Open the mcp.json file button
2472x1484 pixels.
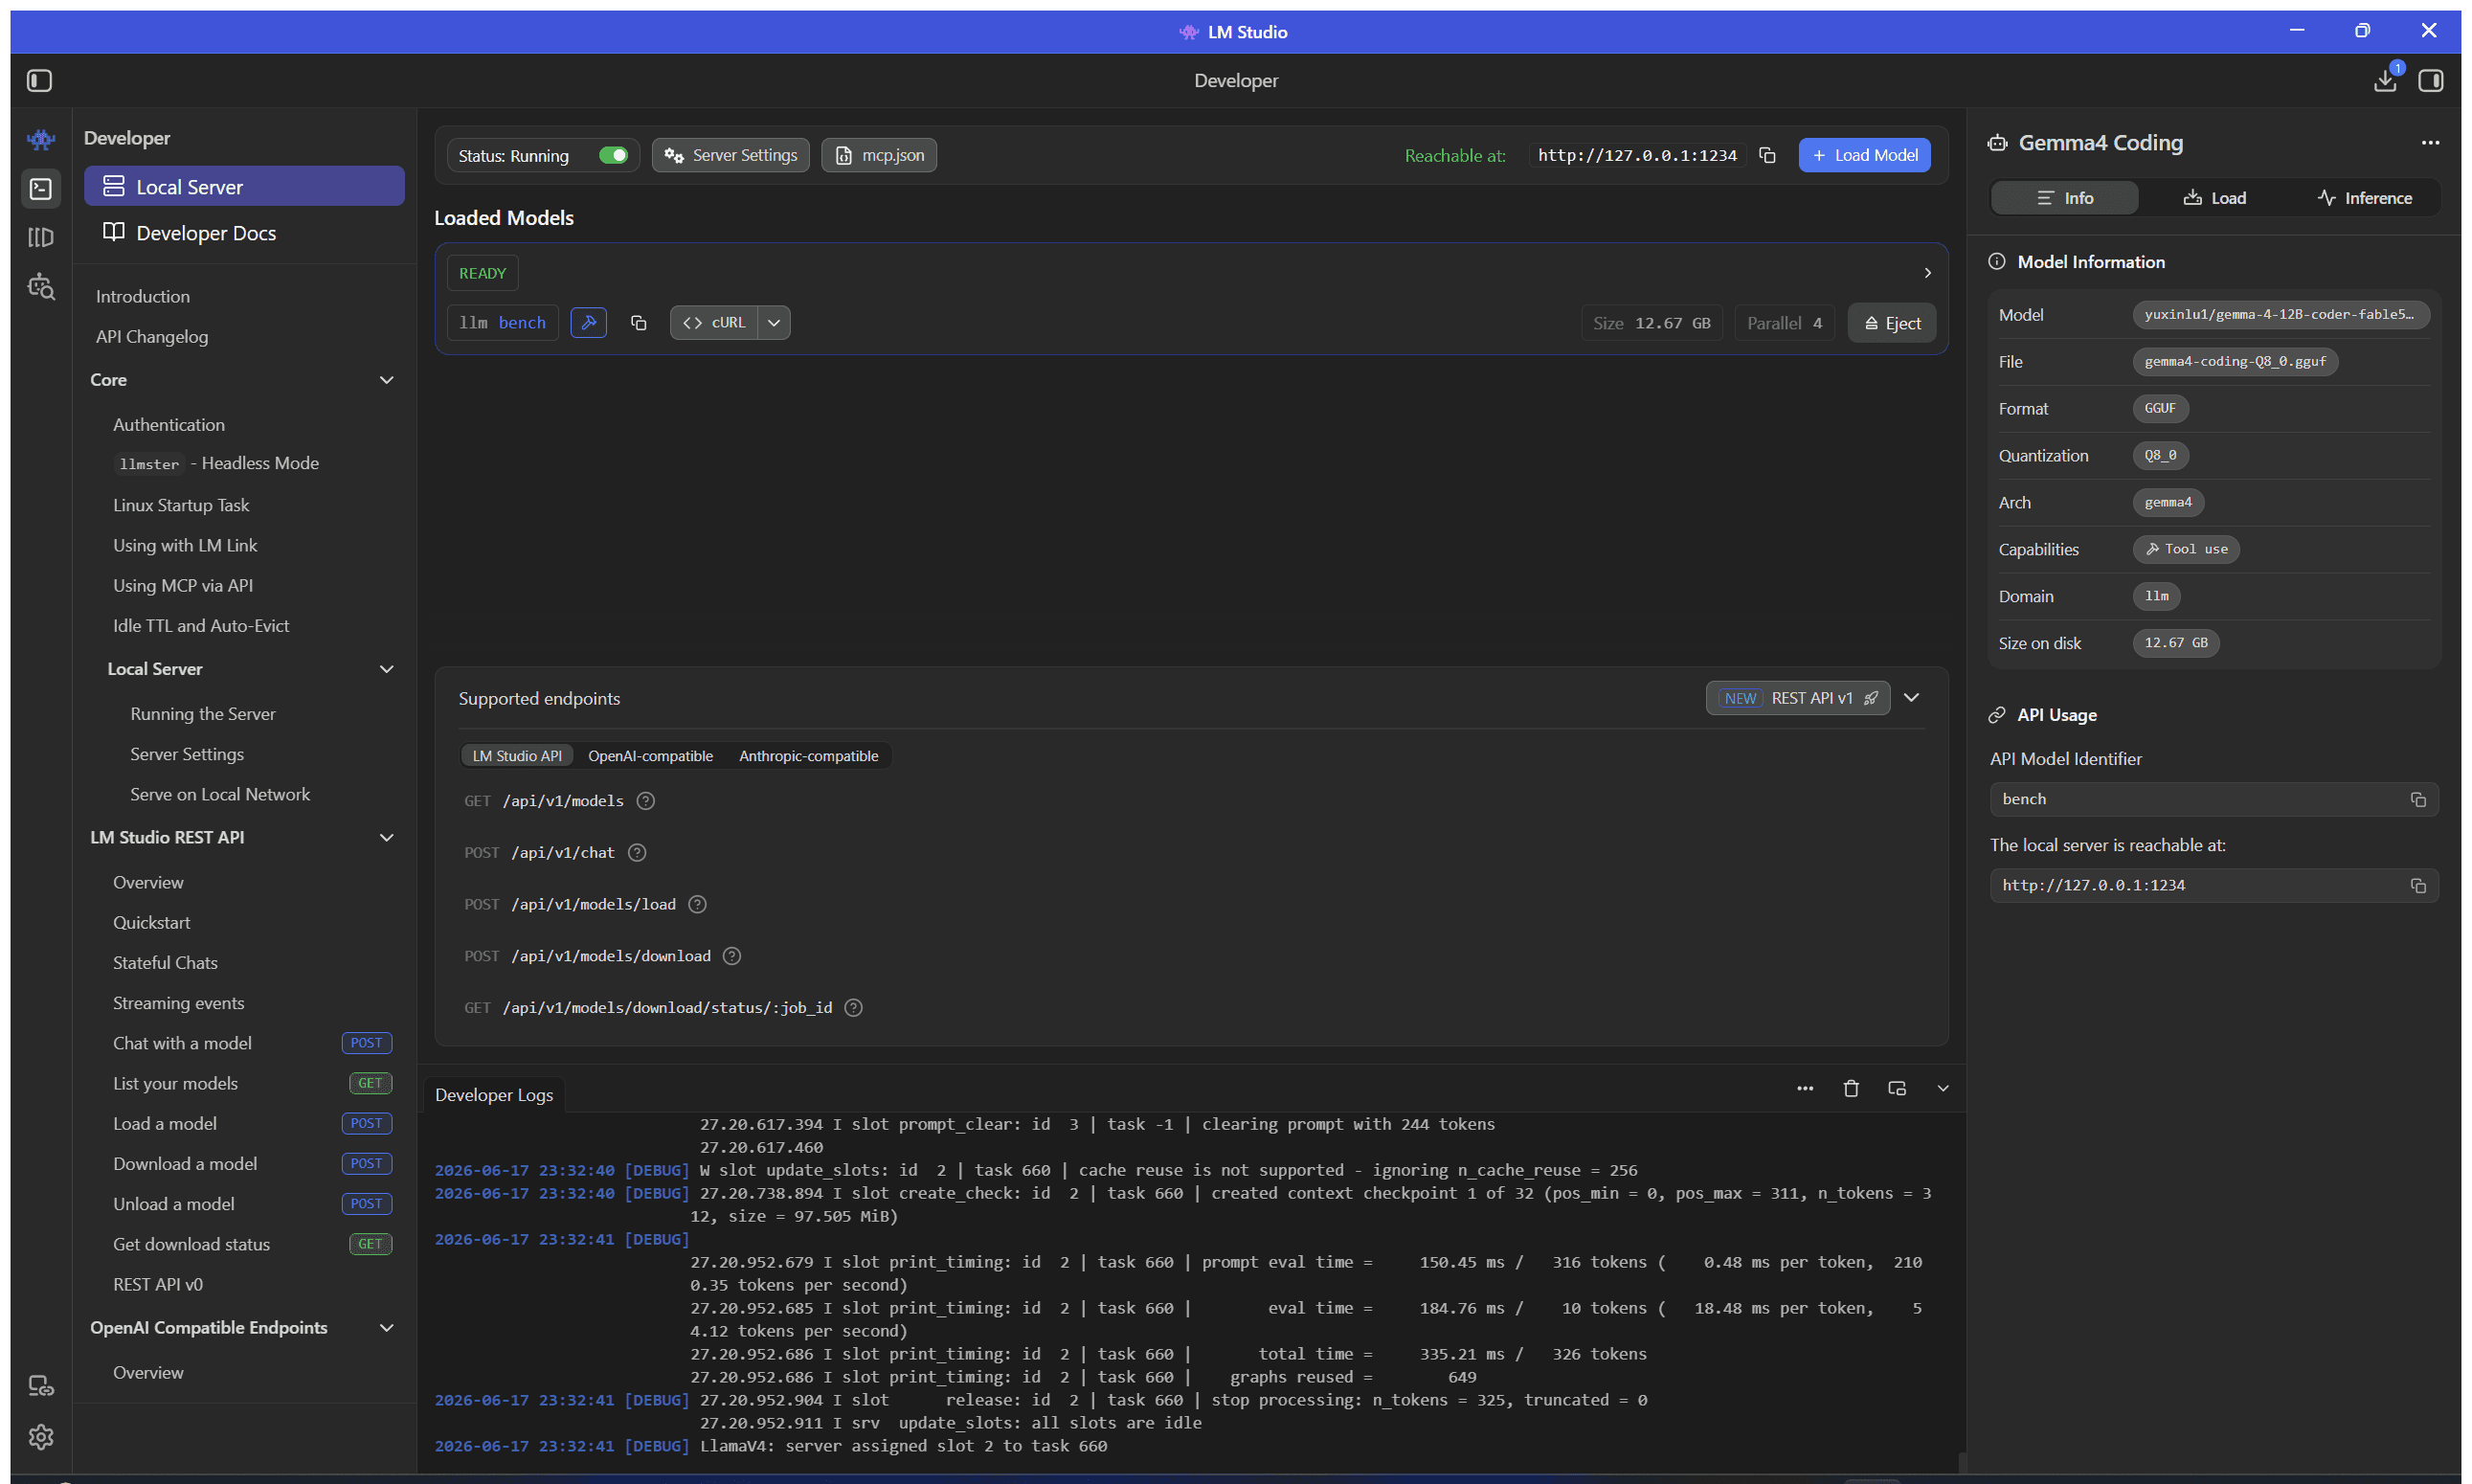[879, 155]
